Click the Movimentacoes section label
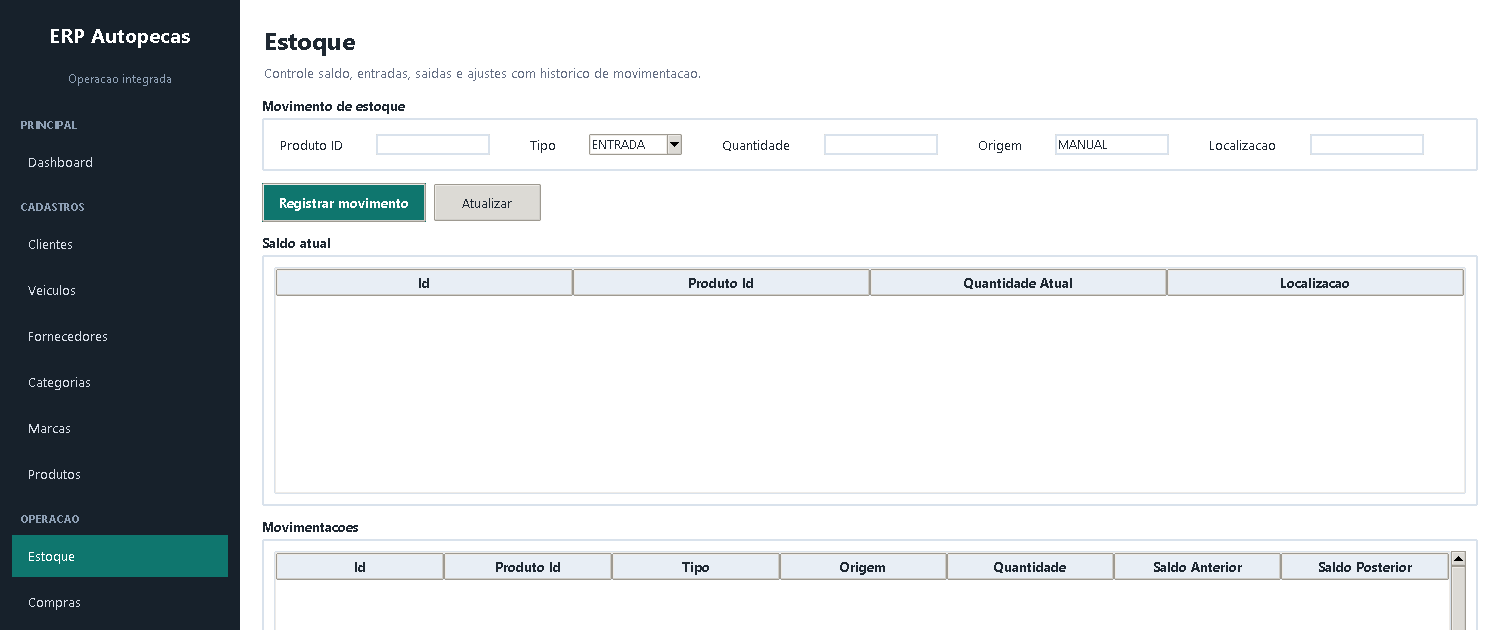This screenshot has width=1500, height=630. click(310, 527)
